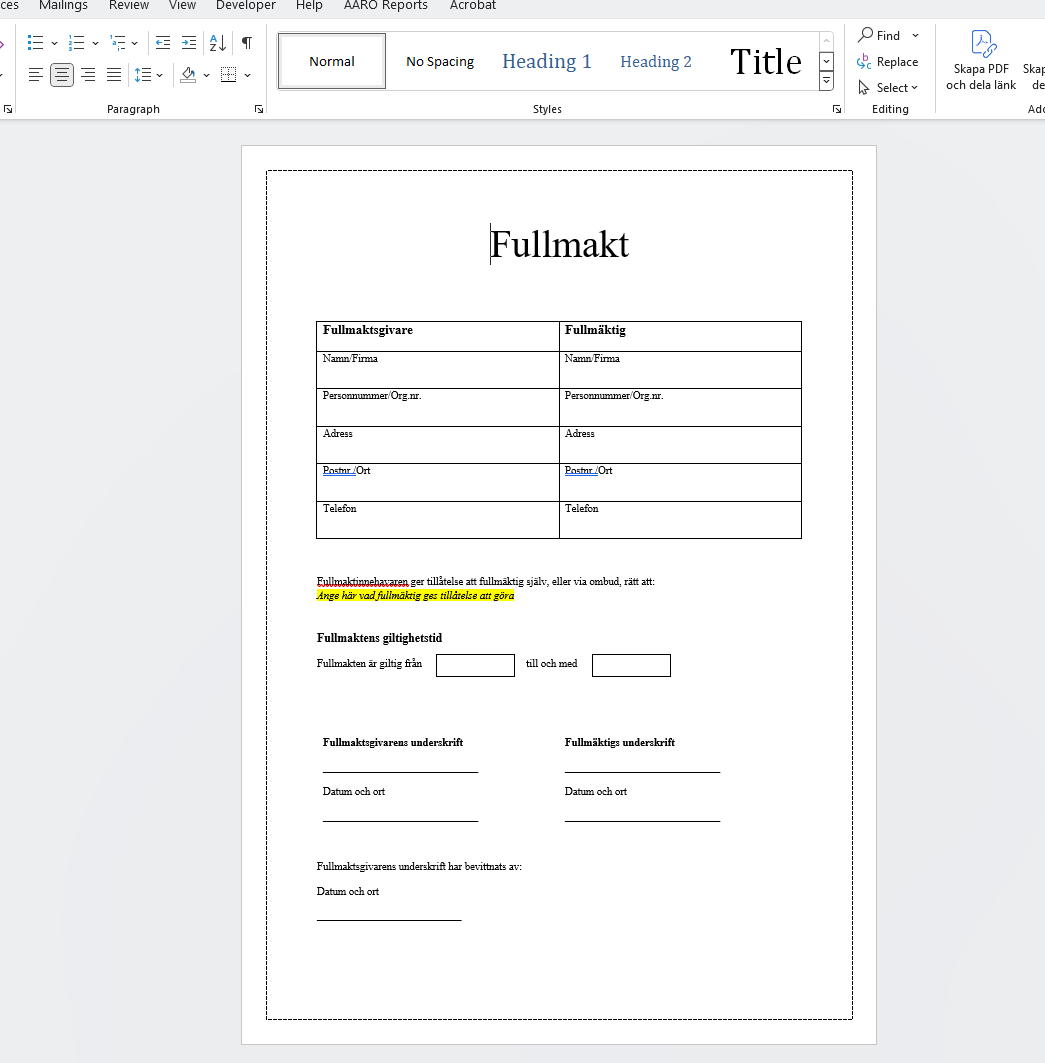Viewport: 1045px width, 1063px height.
Task: Toggle center alignment button
Action: pyautogui.click(x=62, y=75)
